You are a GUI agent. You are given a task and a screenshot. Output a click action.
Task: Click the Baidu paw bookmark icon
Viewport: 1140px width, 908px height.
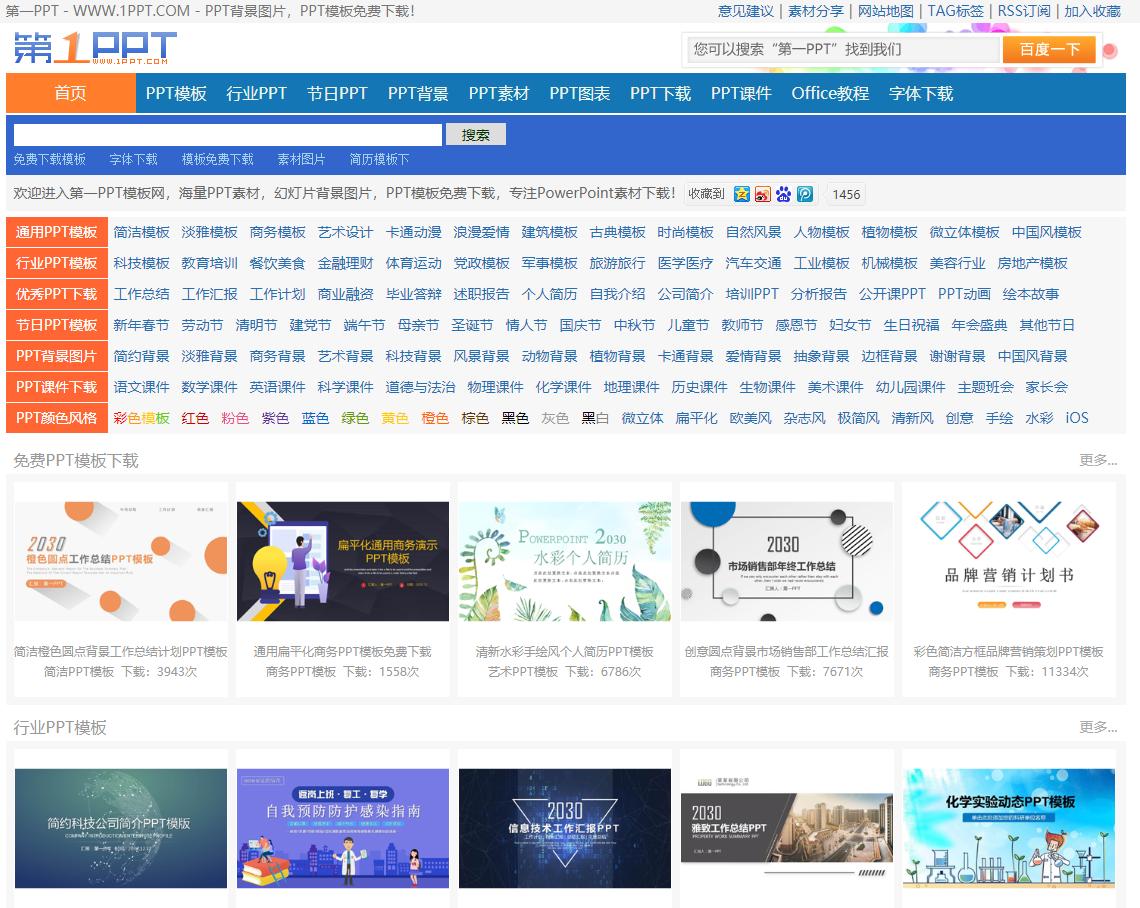click(x=782, y=194)
